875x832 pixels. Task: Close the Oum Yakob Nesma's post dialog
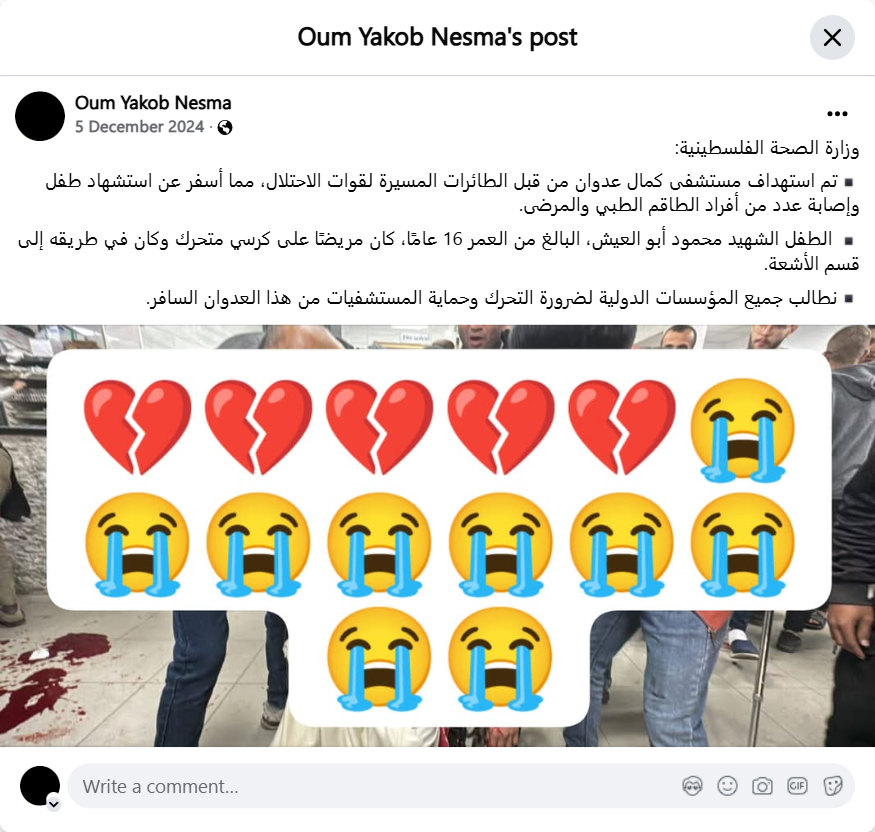pyautogui.click(x=832, y=38)
